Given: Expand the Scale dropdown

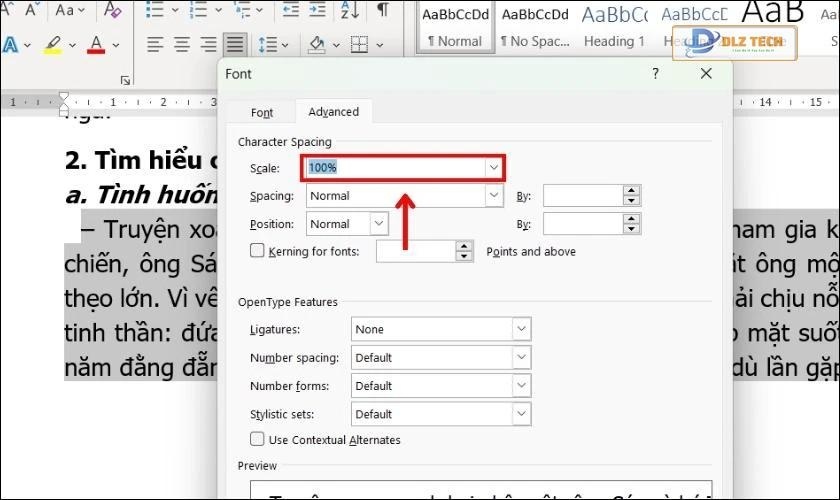Looking at the screenshot, I should point(493,168).
